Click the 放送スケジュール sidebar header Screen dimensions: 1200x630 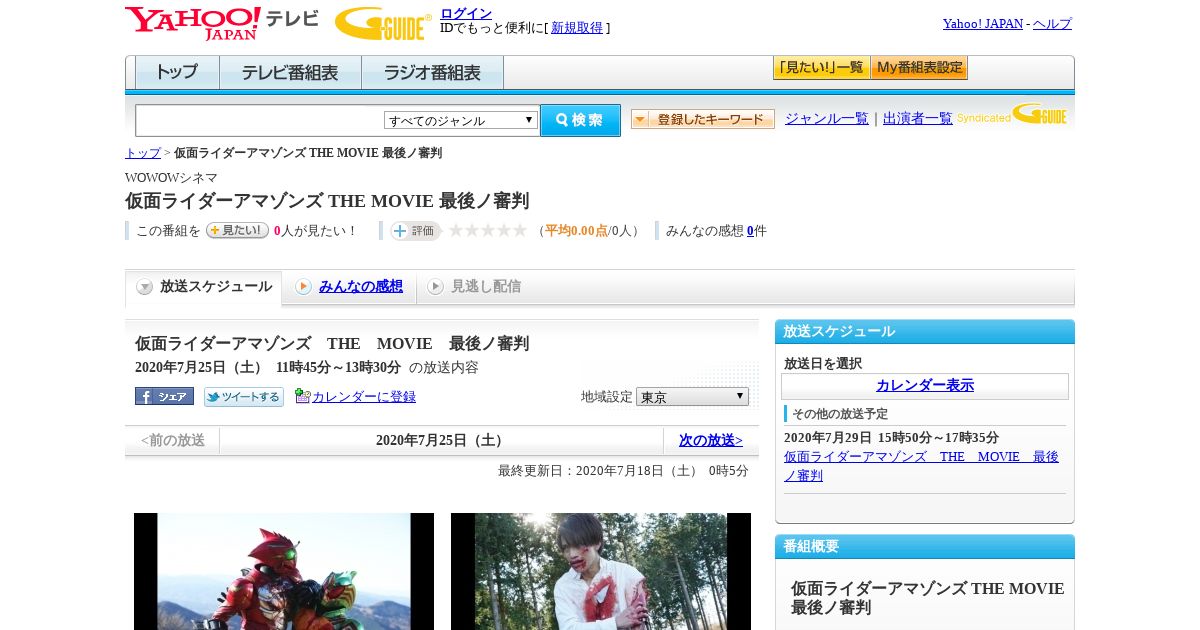point(925,331)
